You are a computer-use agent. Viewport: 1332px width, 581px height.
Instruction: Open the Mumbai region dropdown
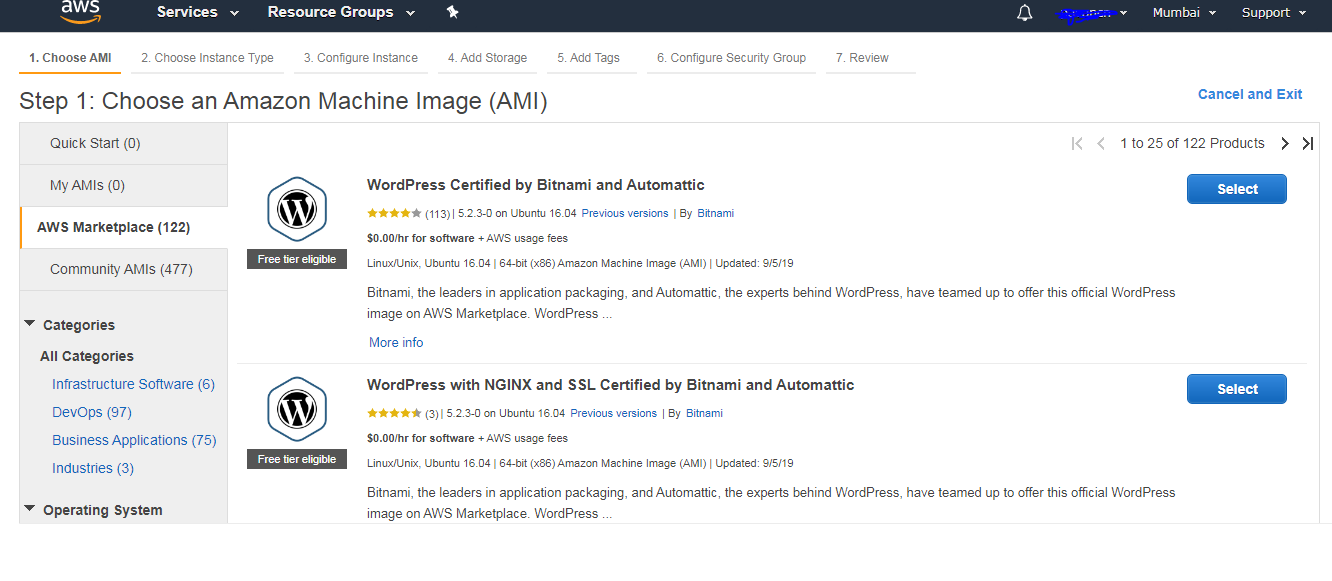[x=1184, y=13]
